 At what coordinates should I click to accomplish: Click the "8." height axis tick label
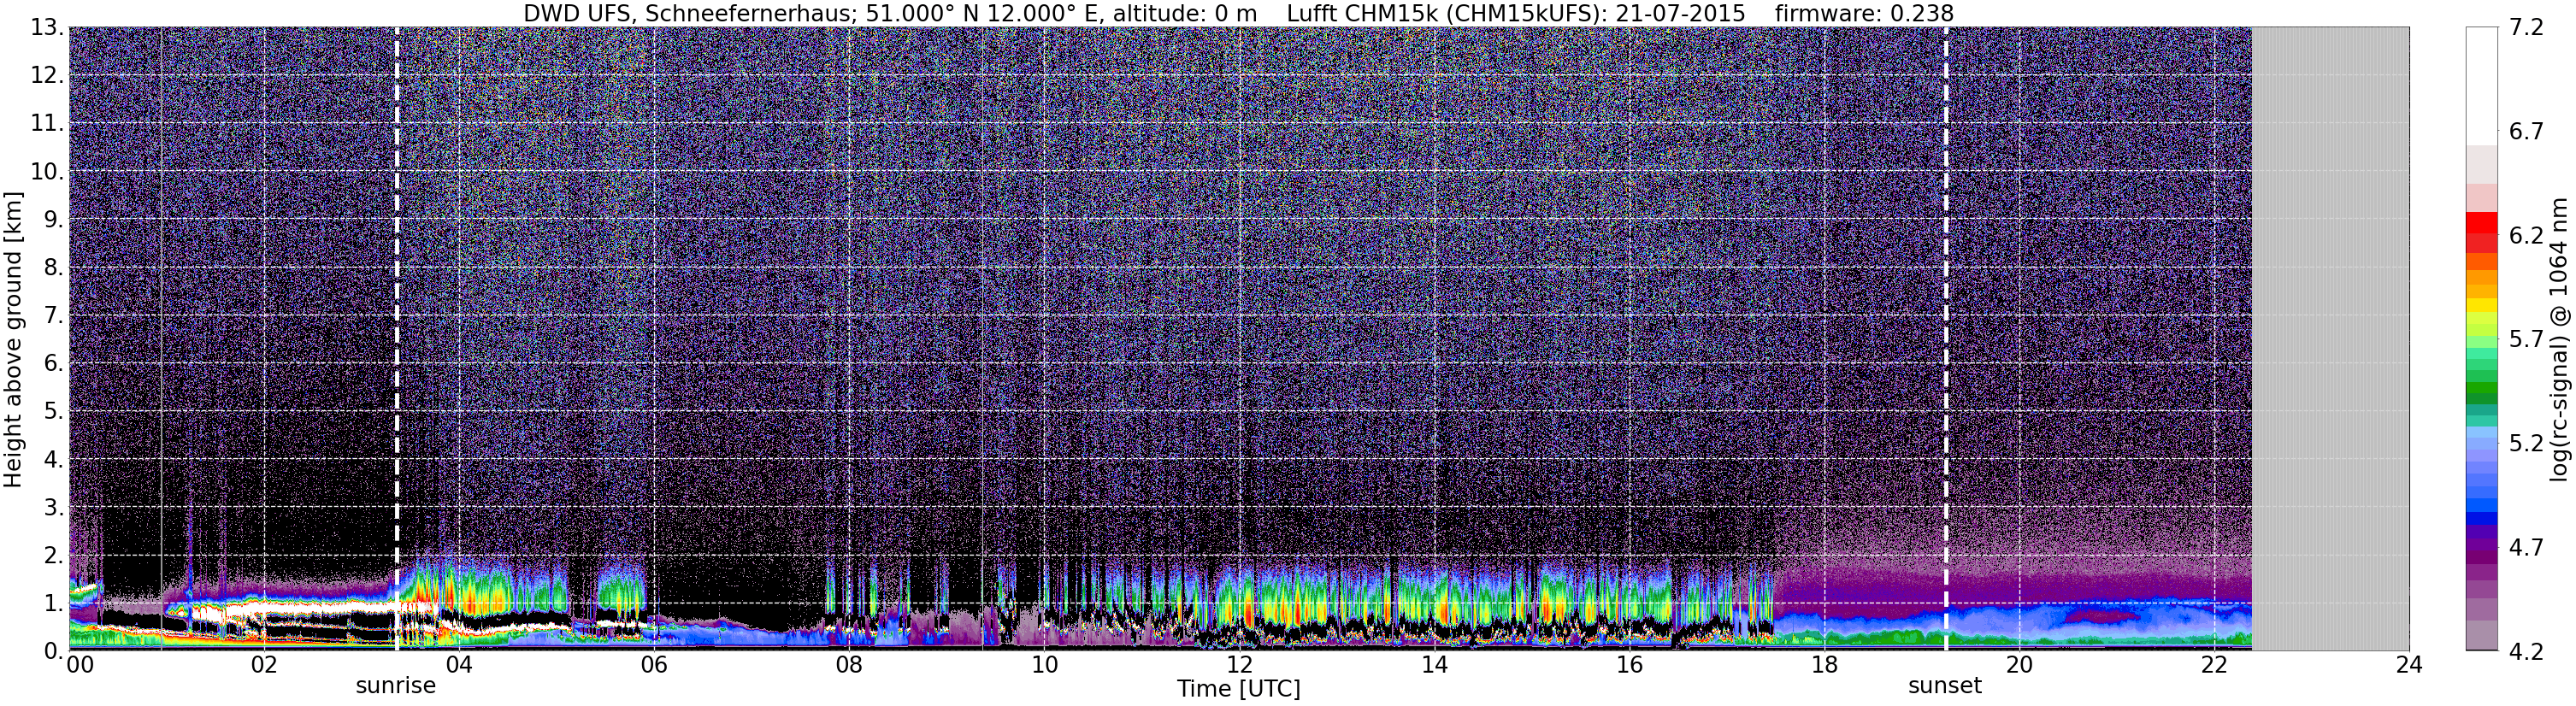(54, 268)
